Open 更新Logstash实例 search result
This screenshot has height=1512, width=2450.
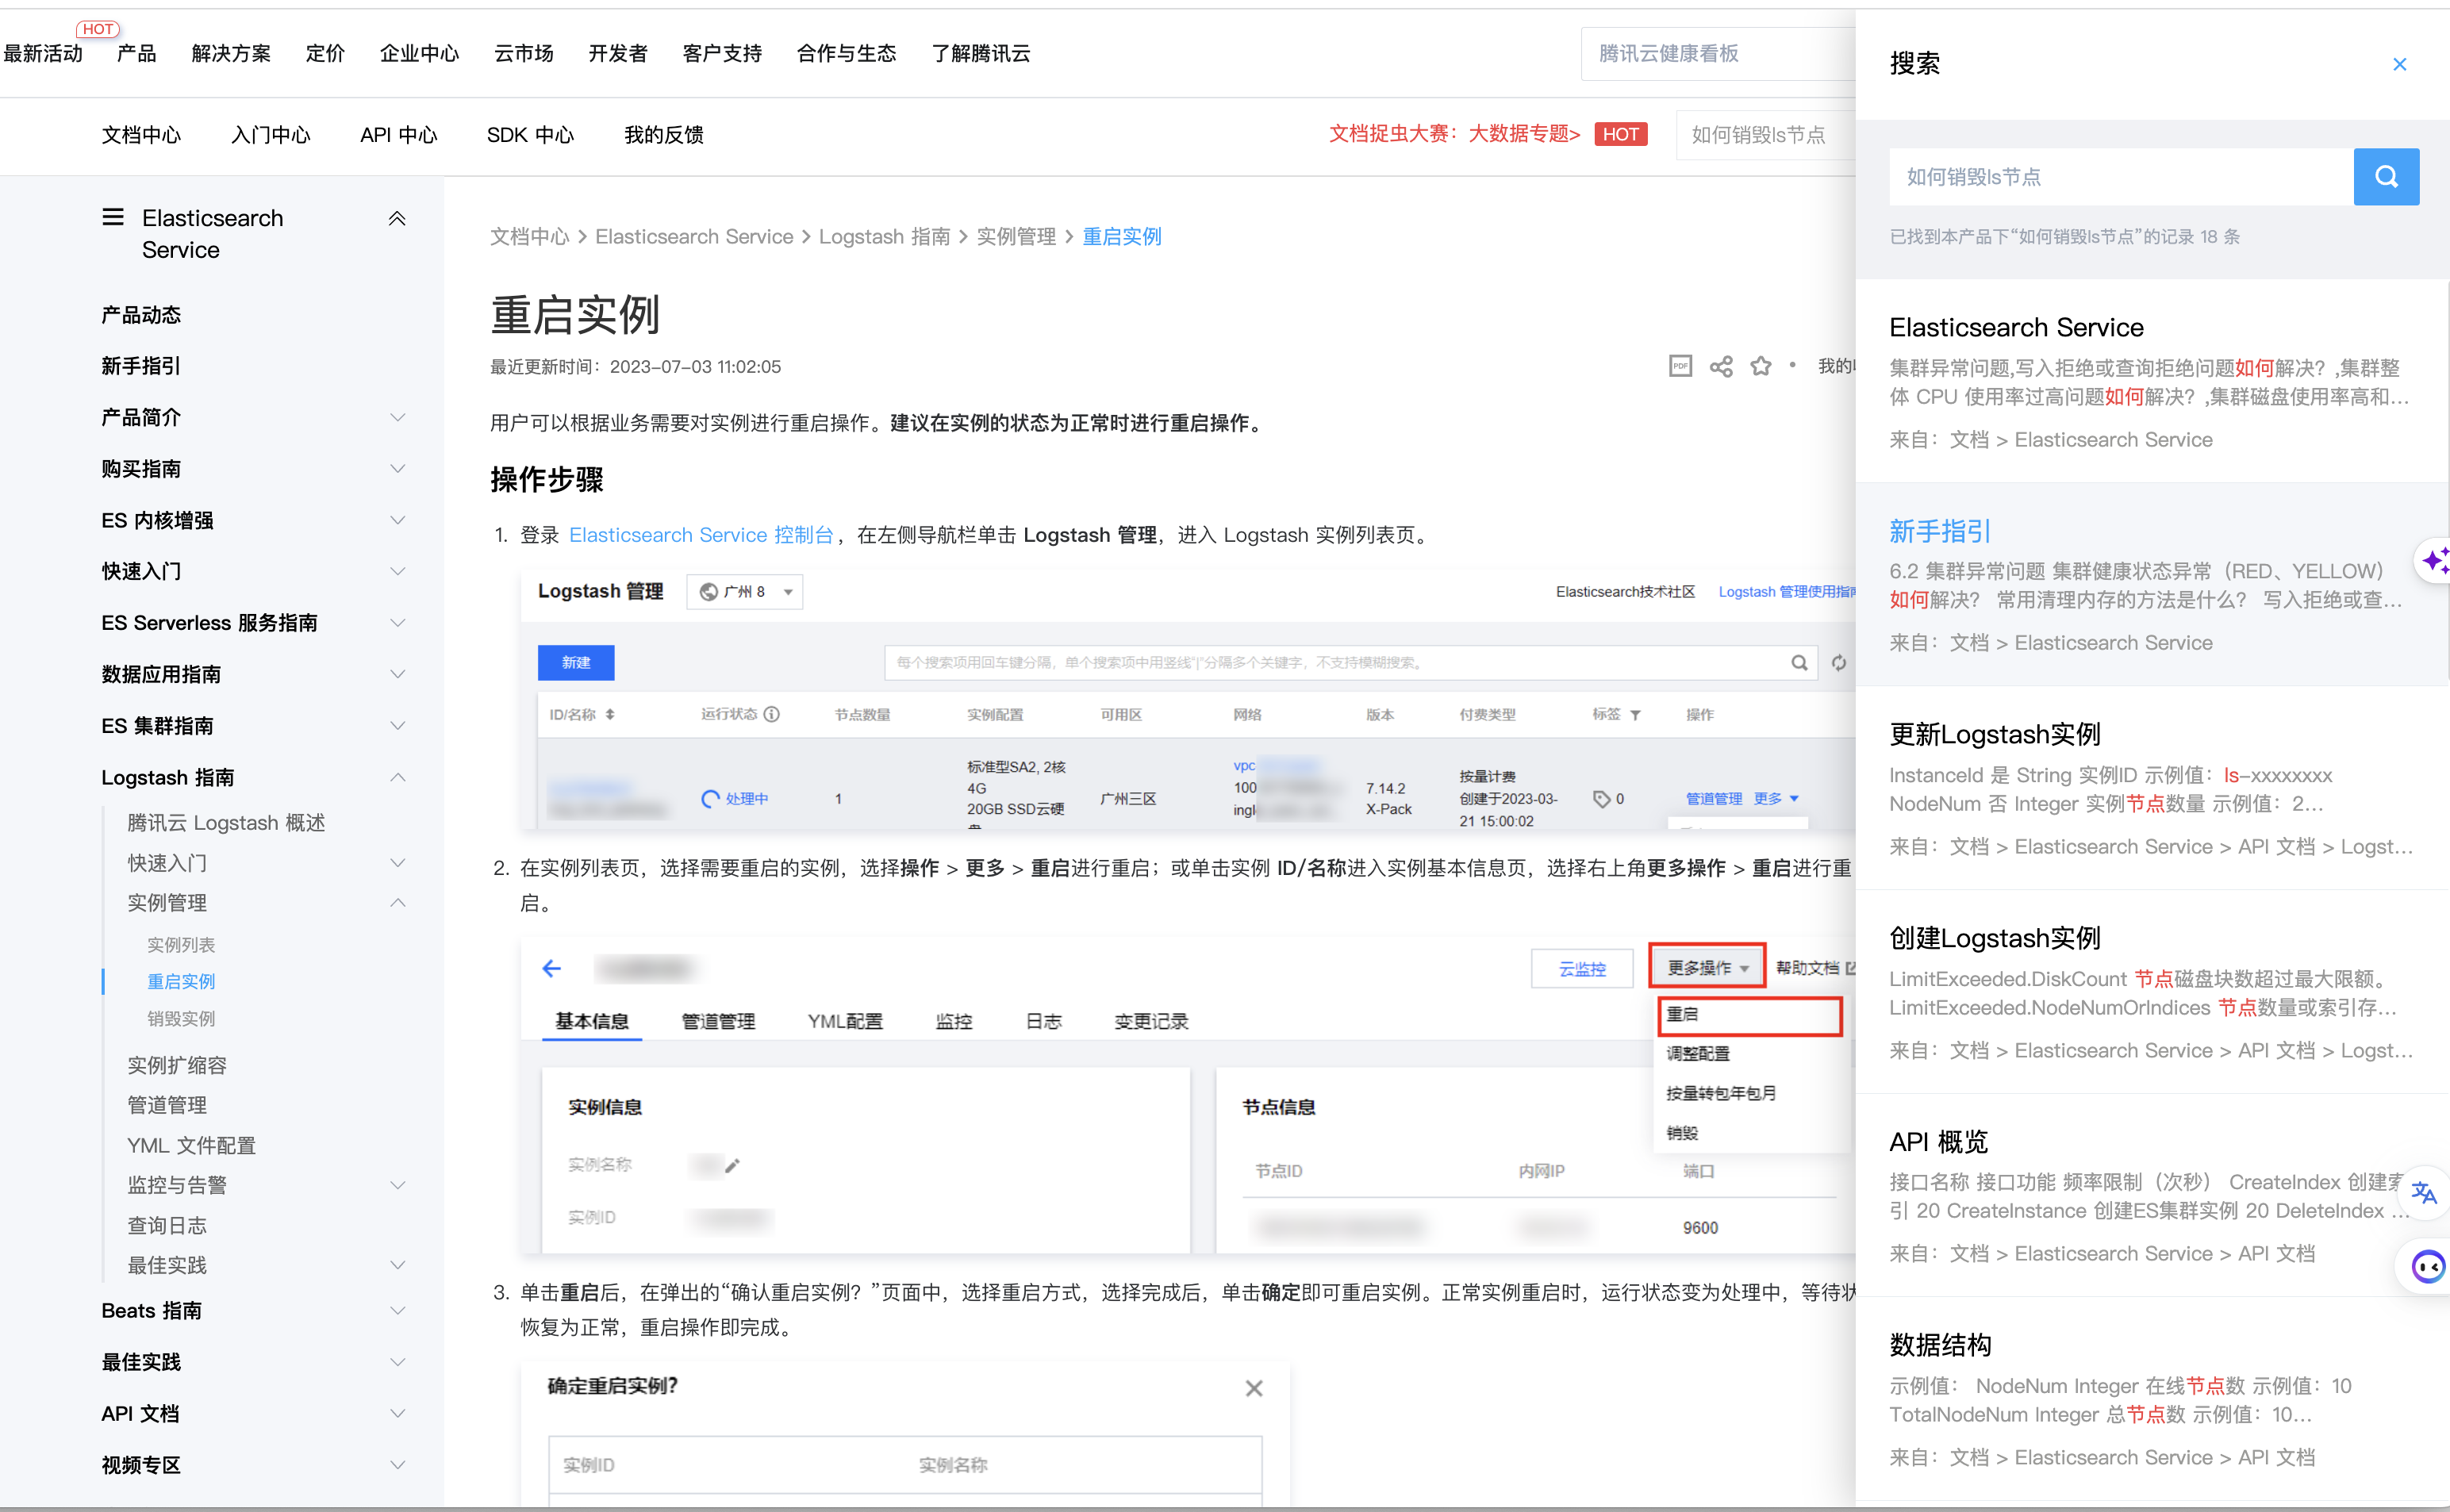click(1994, 734)
